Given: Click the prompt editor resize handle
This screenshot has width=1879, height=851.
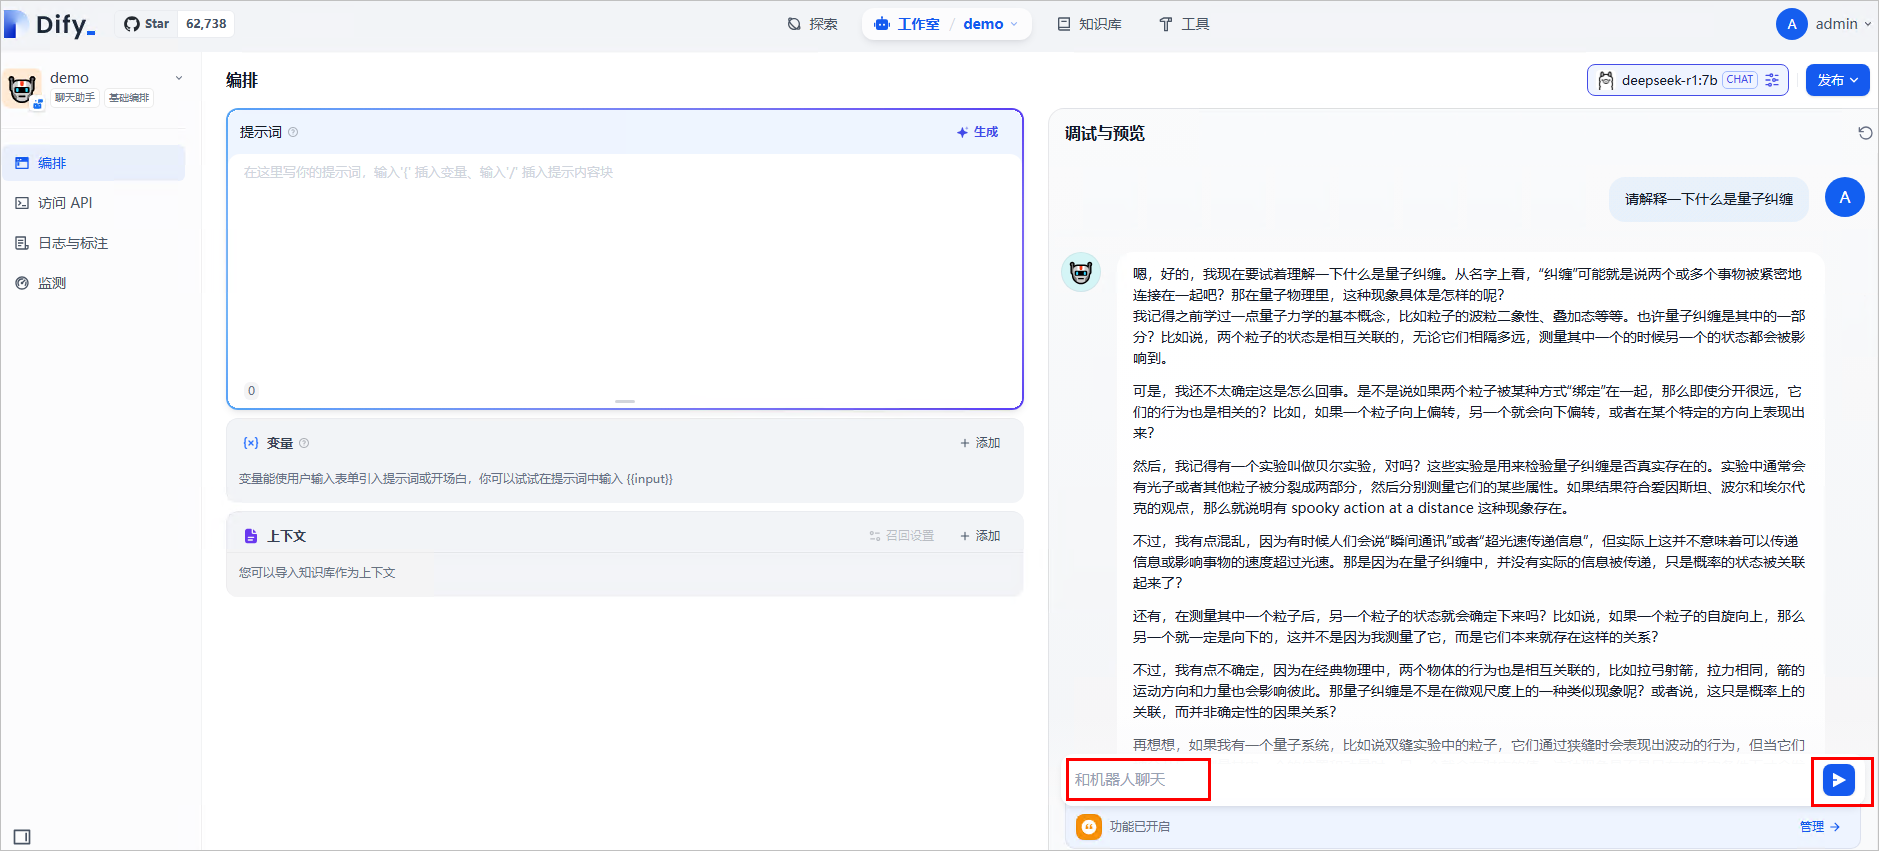Looking at the screenshot, I should click(x=625, y=401).
